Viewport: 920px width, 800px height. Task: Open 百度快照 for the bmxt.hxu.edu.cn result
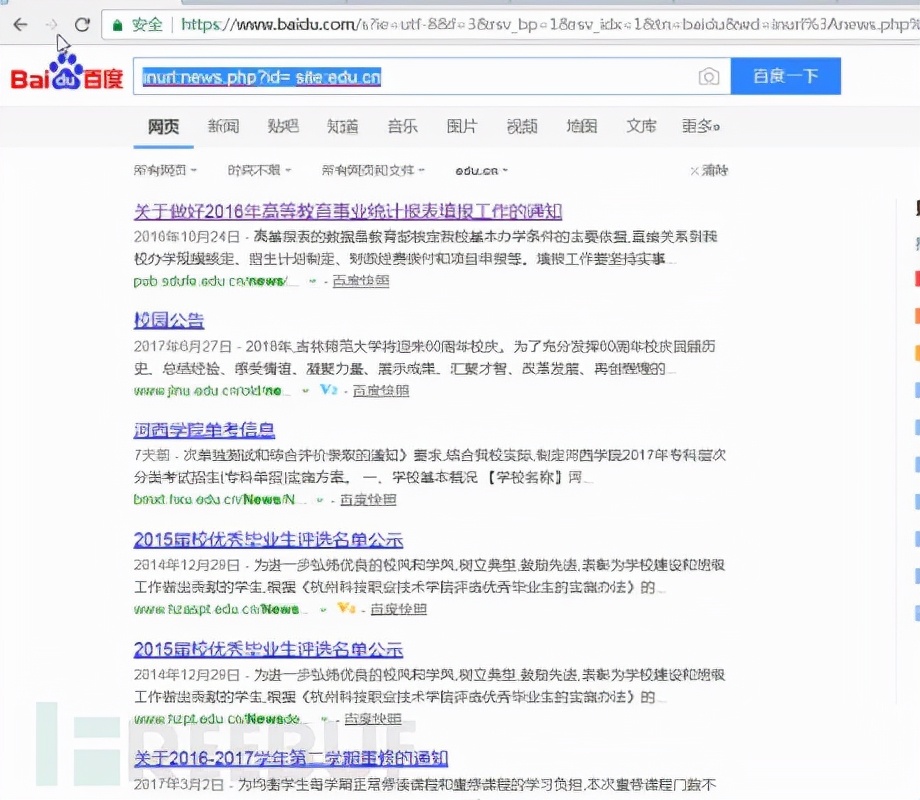368,499
